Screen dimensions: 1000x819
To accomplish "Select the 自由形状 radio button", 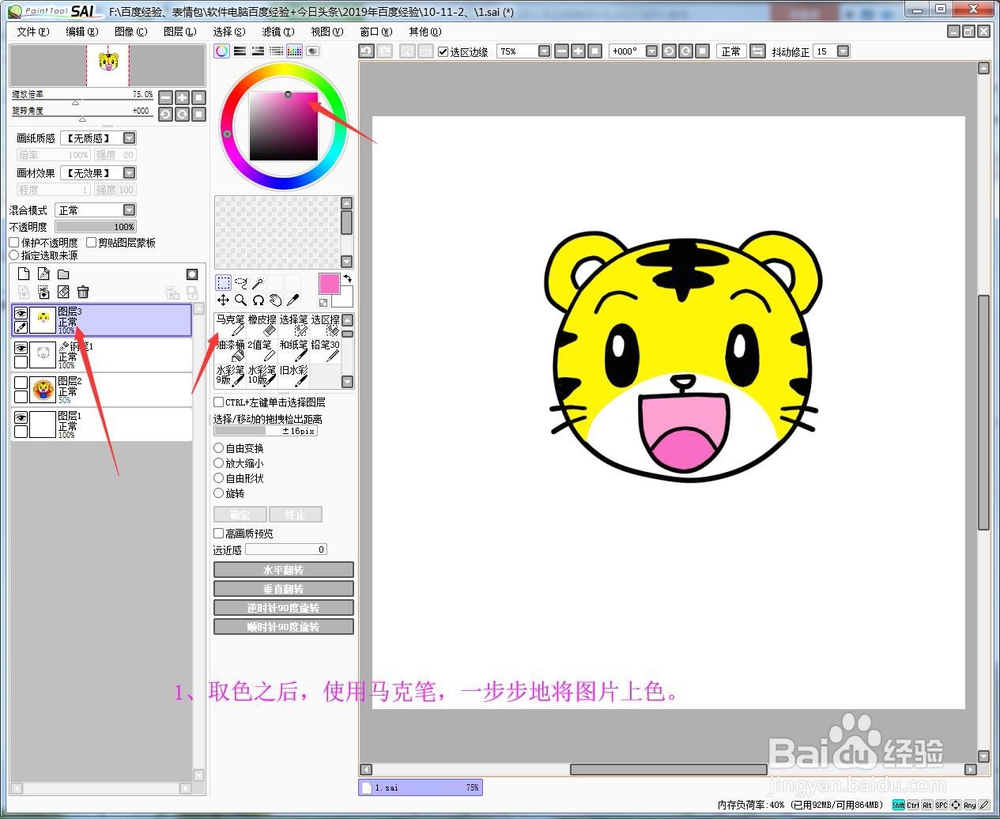I will (218, 478).
